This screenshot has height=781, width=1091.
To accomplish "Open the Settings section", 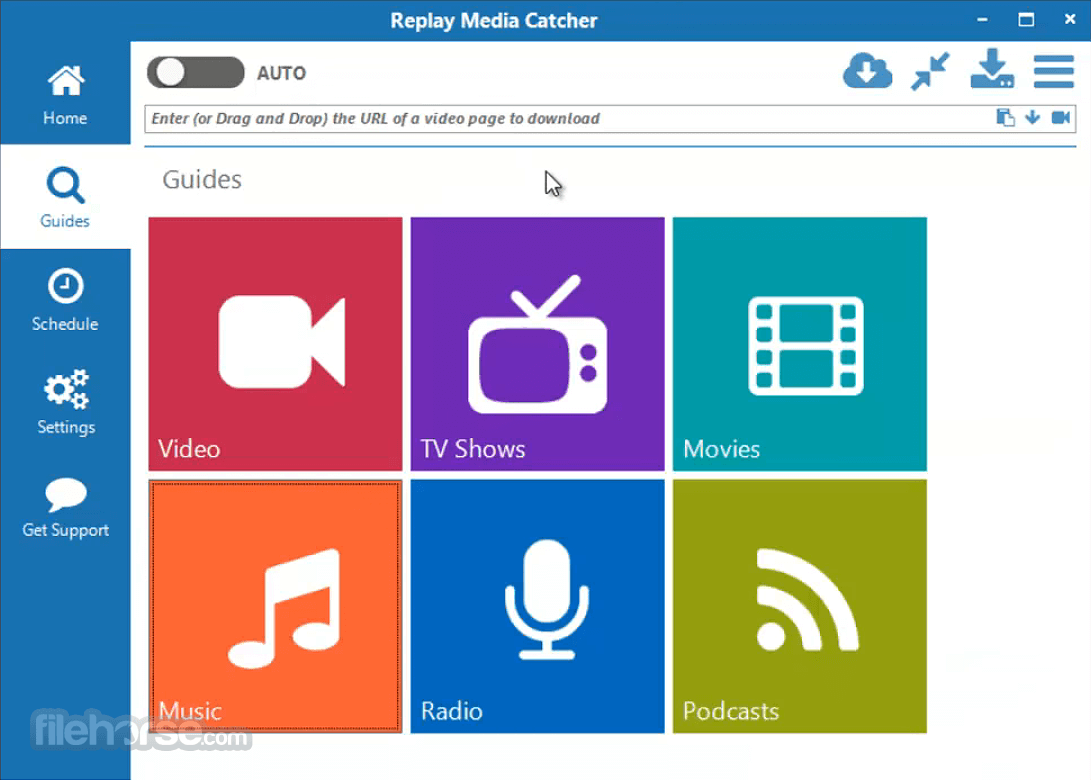I will click(x=65, y=403).
